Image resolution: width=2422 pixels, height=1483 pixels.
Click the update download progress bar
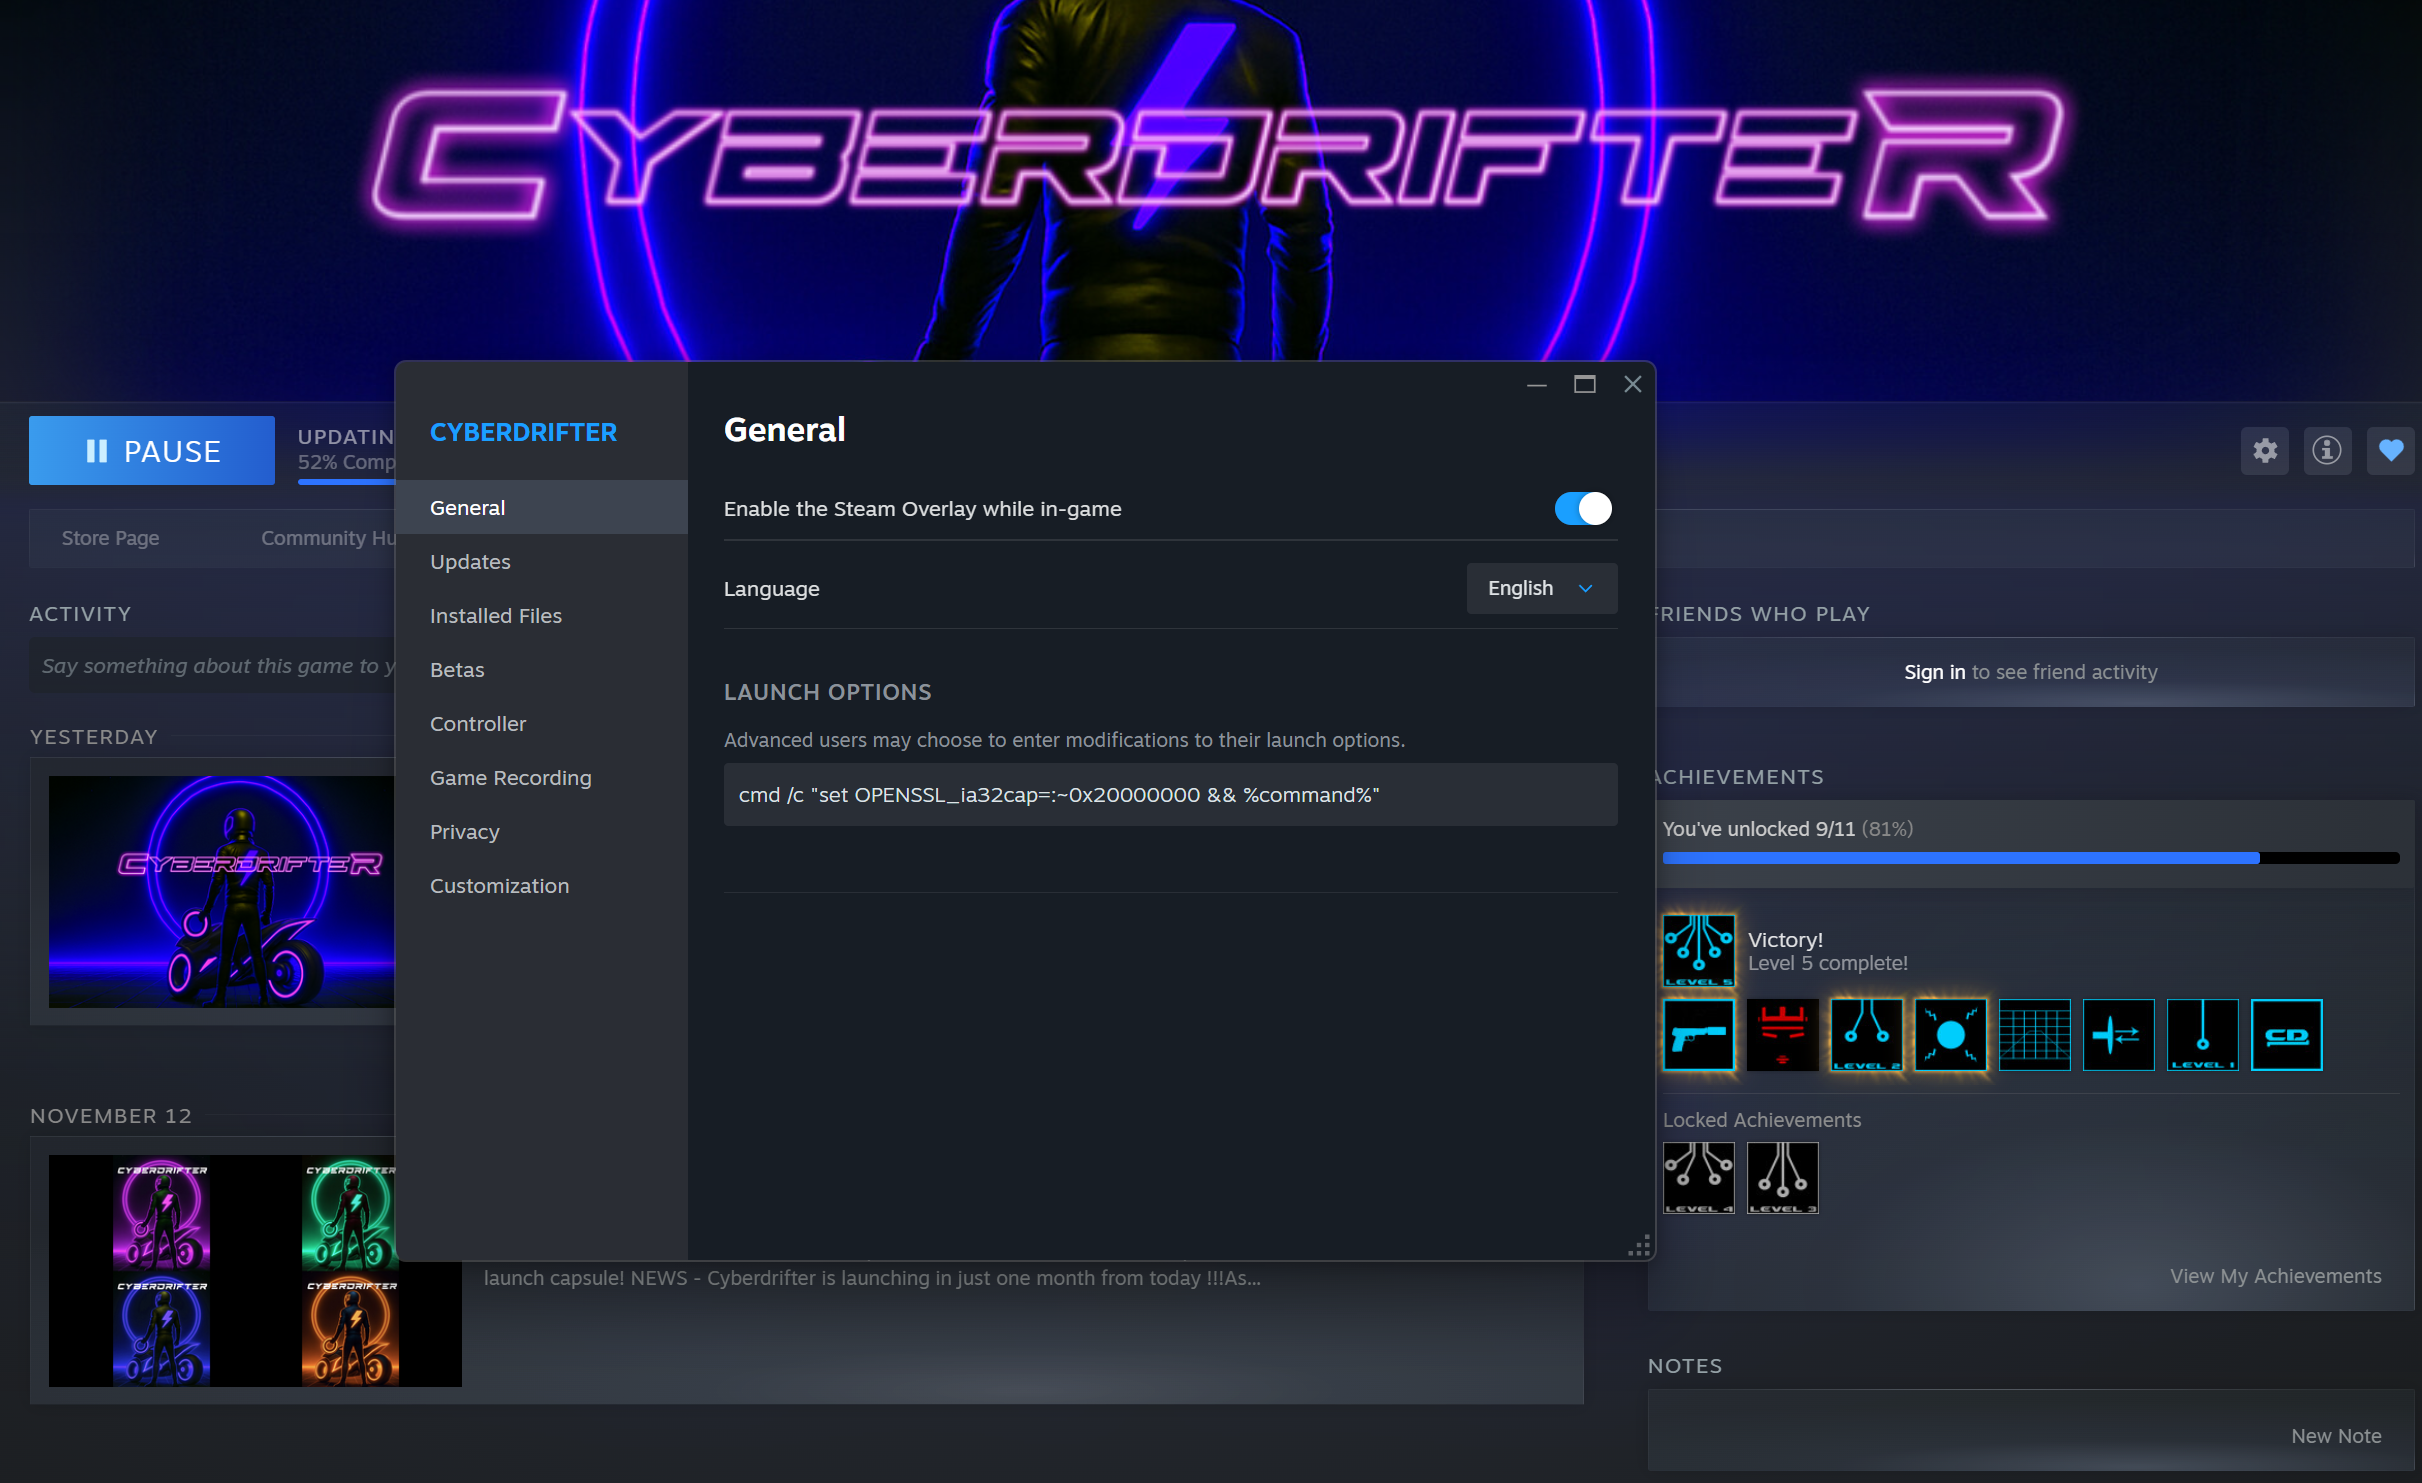(x=346, y=482)
